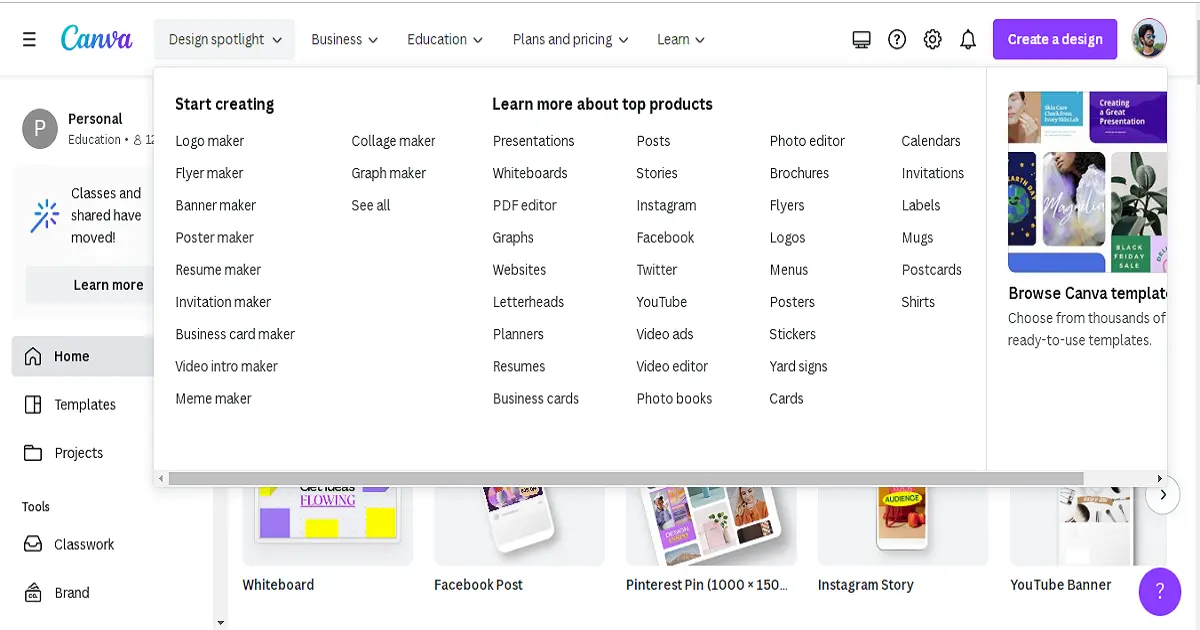Select Classwork under Tools
Screen dimensions: 1200x630
[x=83, y=544]
